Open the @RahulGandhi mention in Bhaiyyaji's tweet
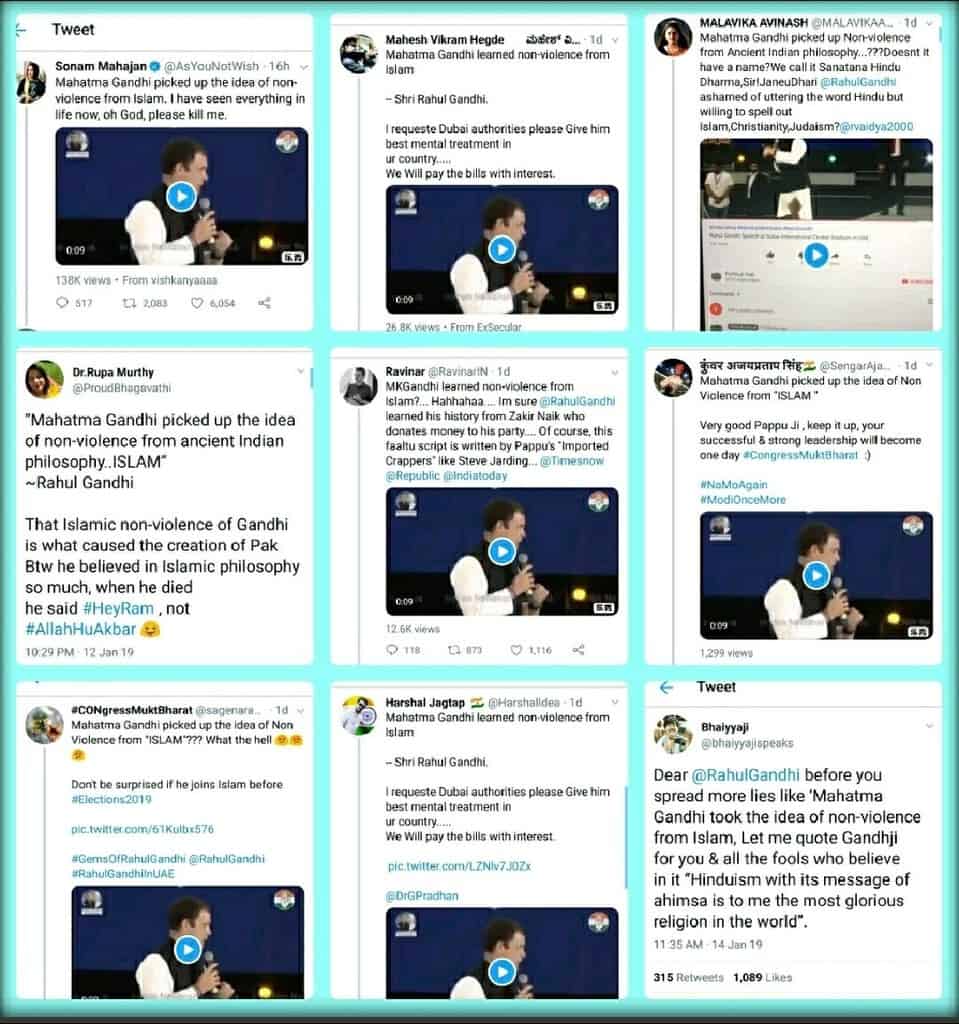The width and height of the screenshot is (959, 1024). 745,775
